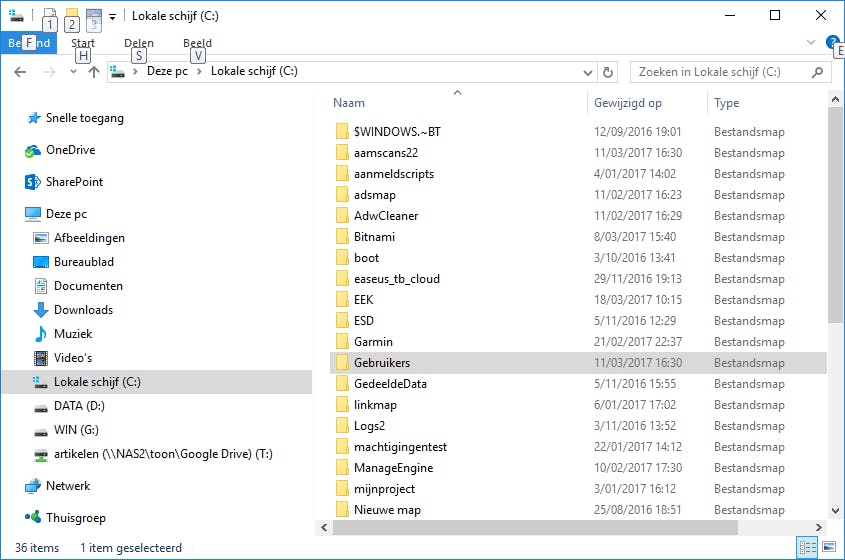Expand the chevron after Deze pc breadcrumb
The image size is (845, 560).
[x=199, y=71]
